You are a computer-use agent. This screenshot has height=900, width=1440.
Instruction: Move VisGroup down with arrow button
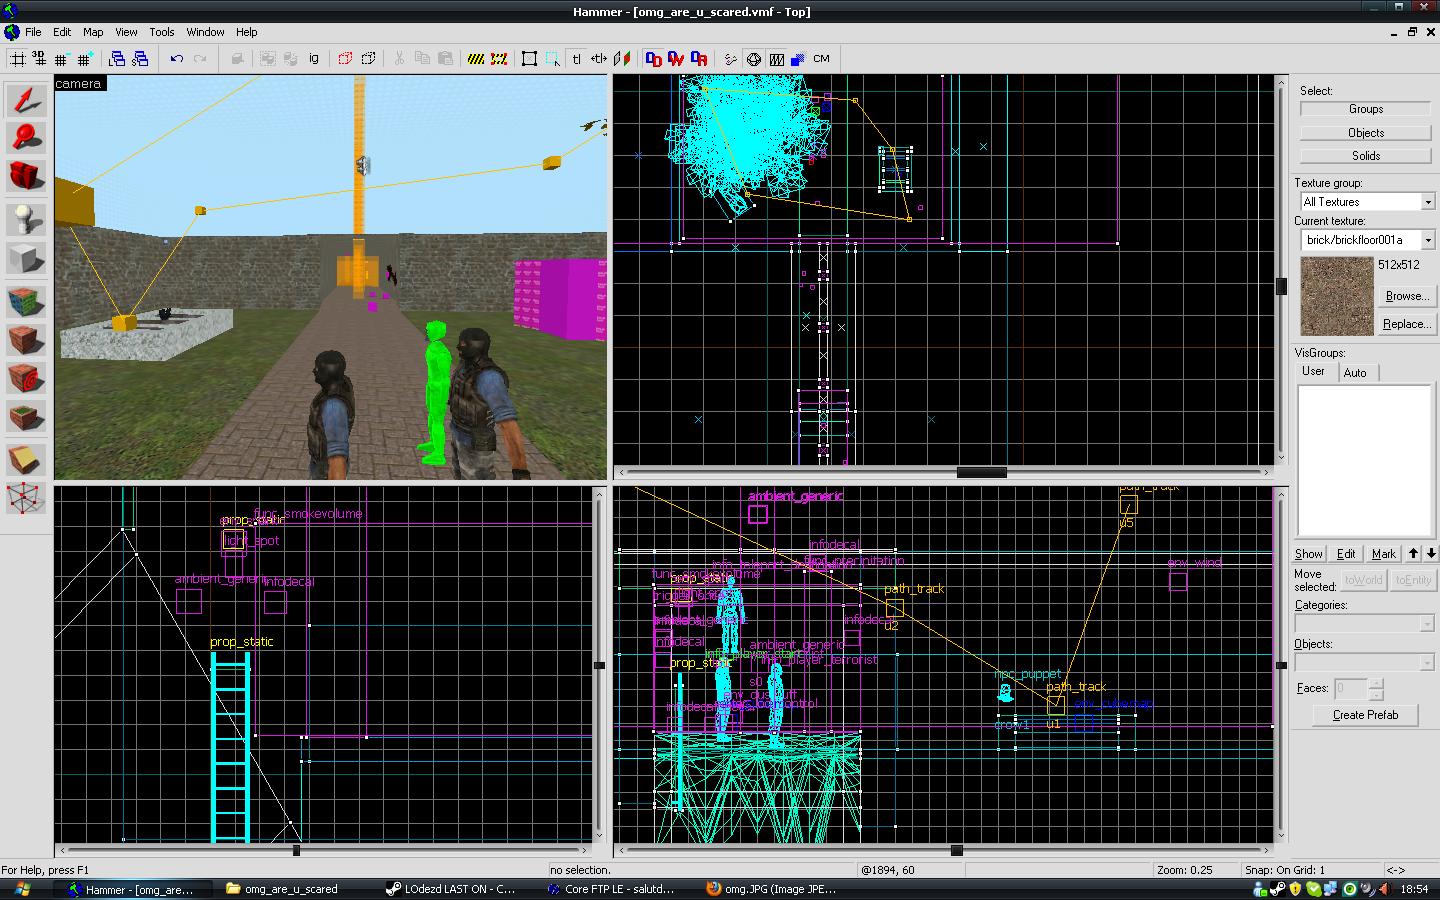[x=1431, y=553]
